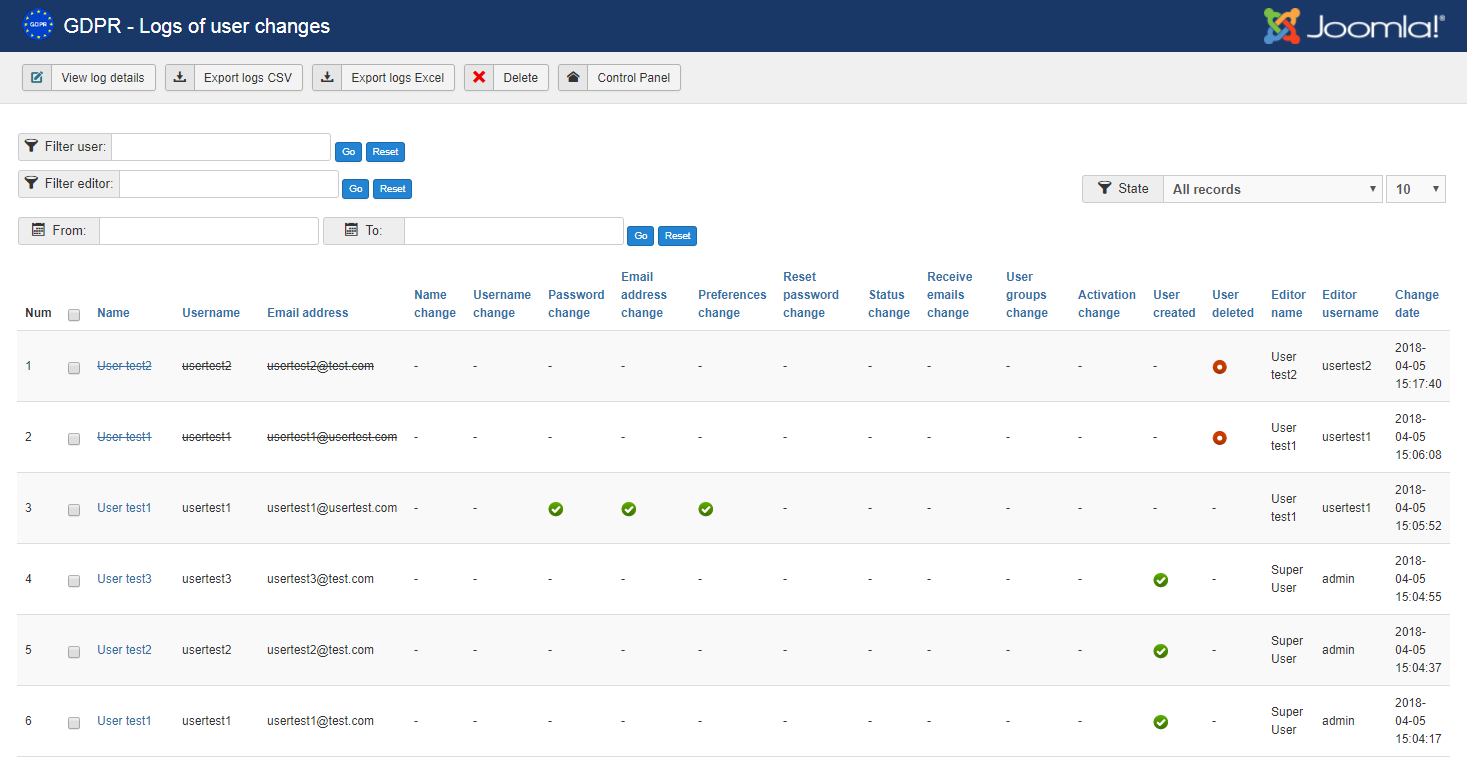The width and height of the screenshot is (1467, 770).
Task: Check the checkbox for row 5
Action: click(74, 652)
